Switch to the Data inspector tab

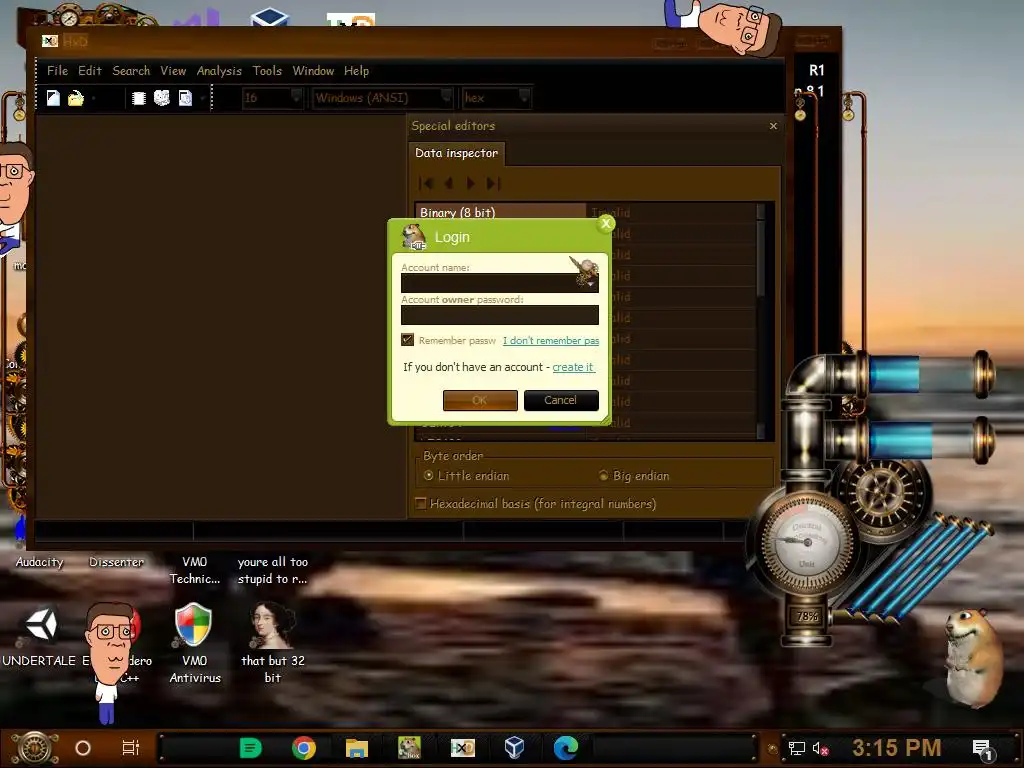click(x=456, y=153)
